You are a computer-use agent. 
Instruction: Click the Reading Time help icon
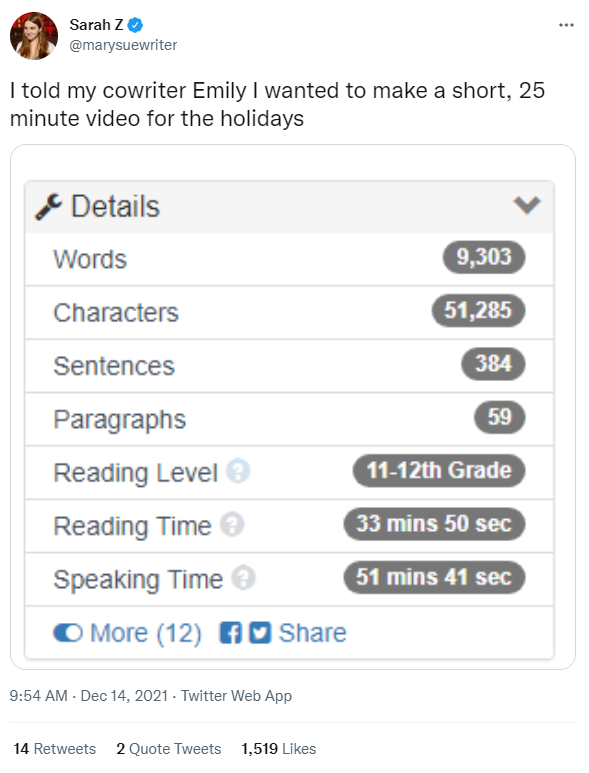tap(232, 524)
